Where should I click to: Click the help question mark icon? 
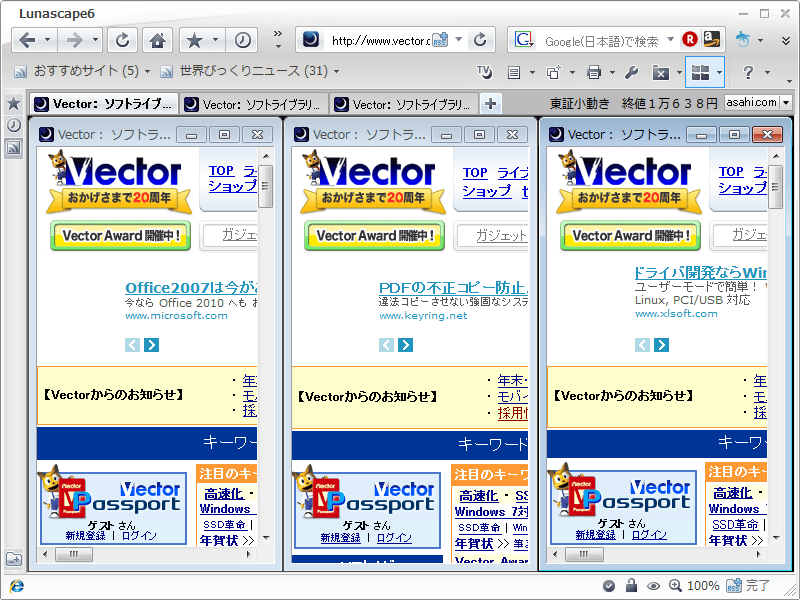[x=748, y=72]
